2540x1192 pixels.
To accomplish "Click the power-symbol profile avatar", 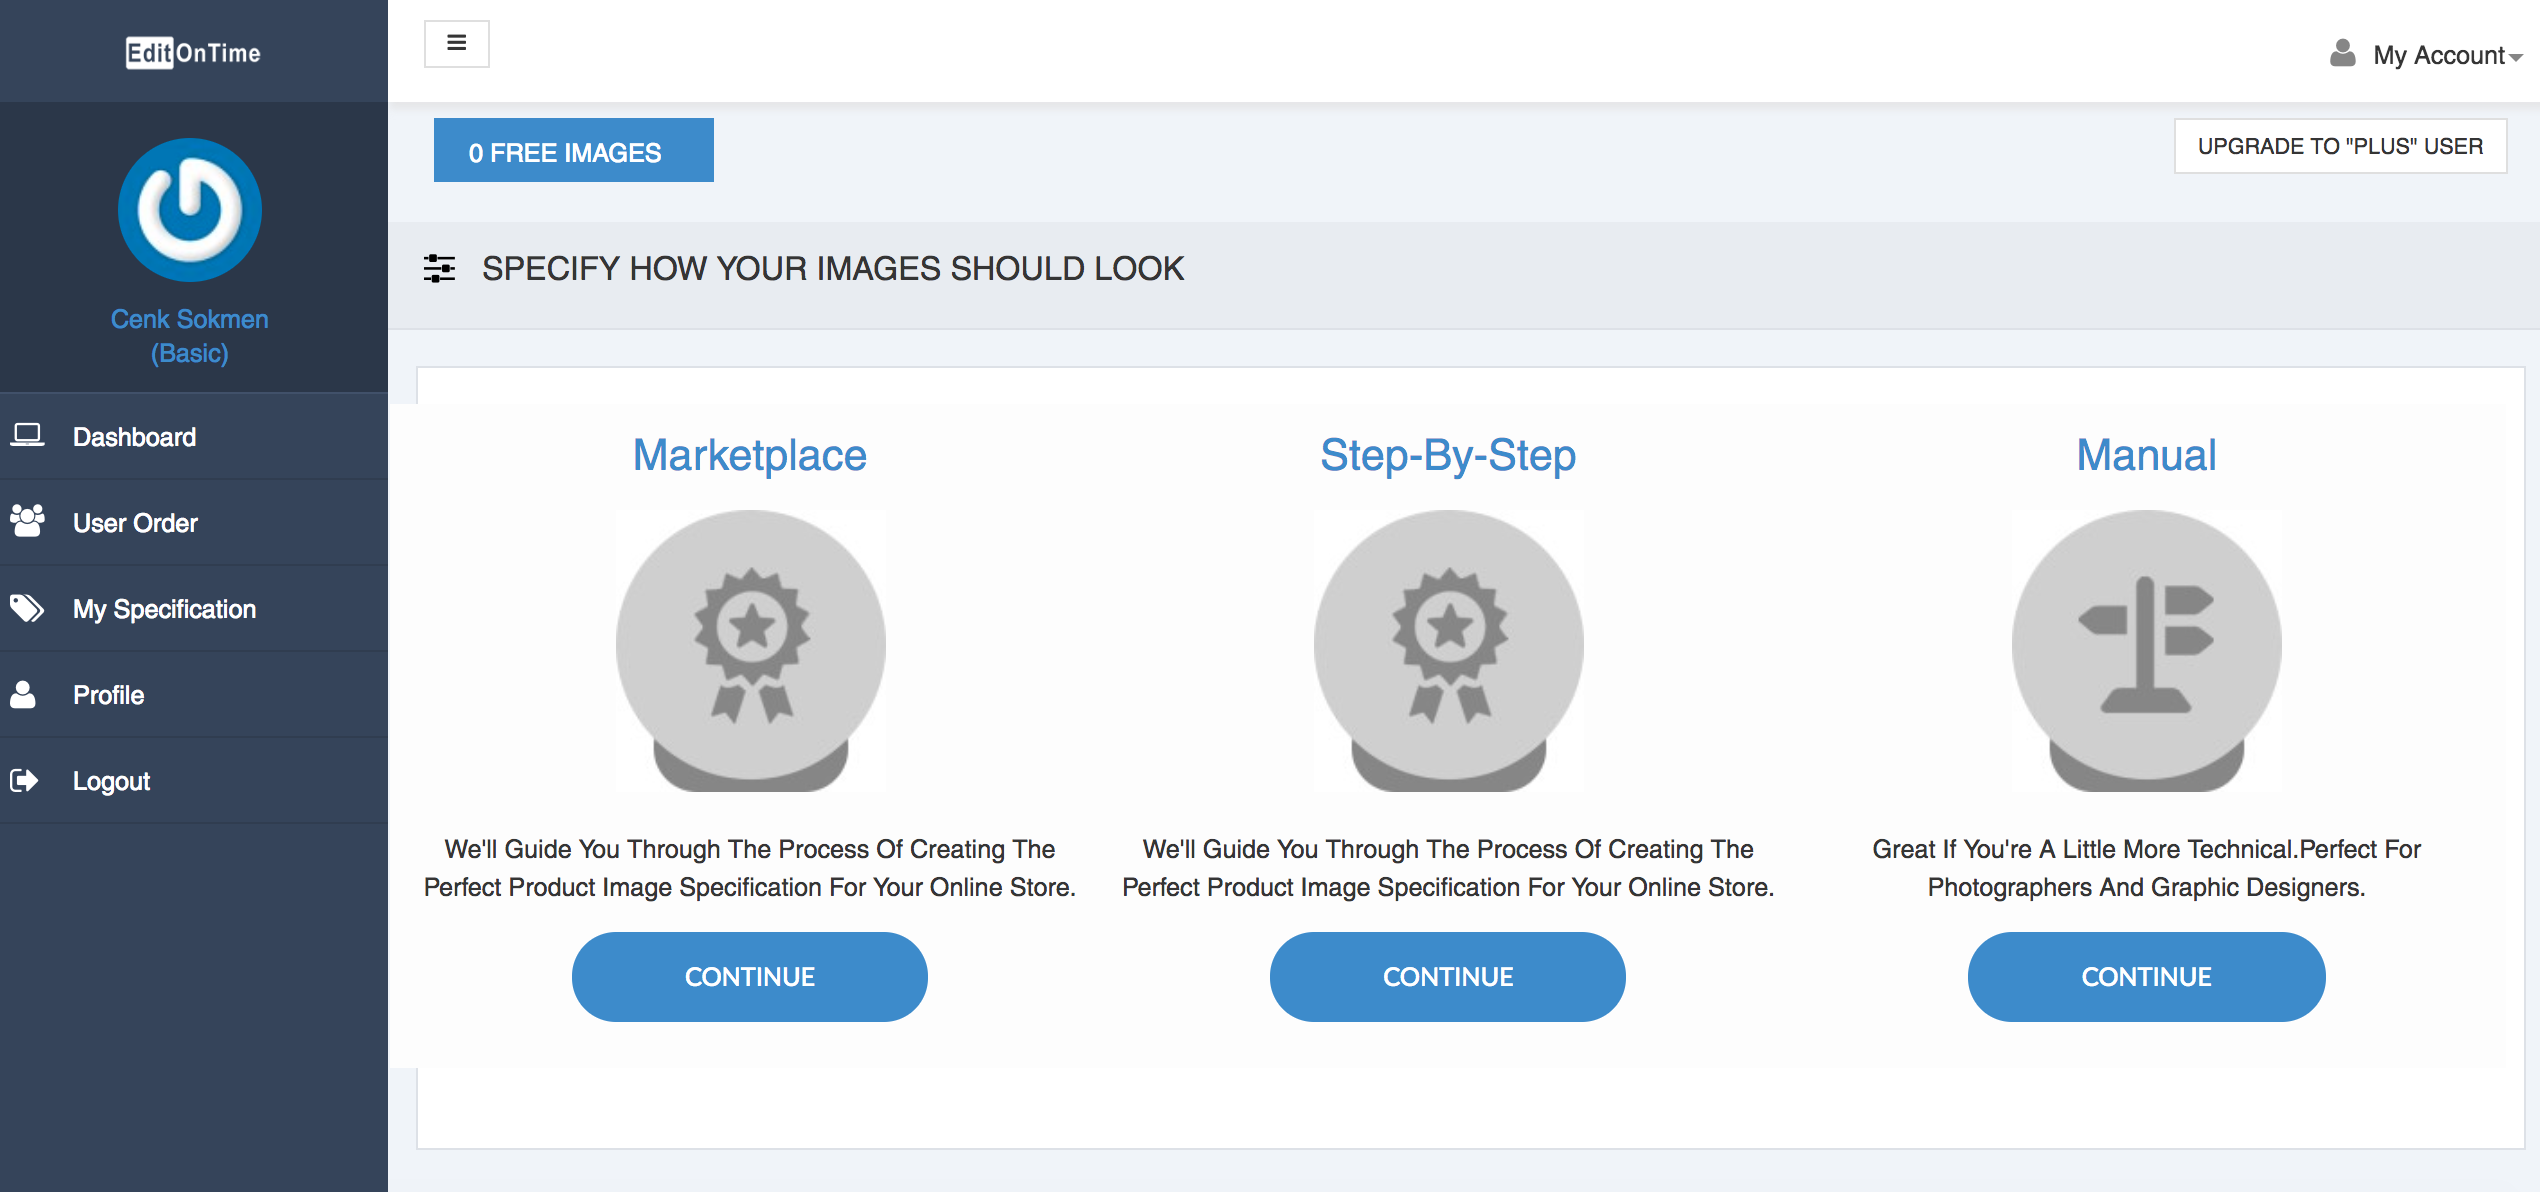I will pos(190,210).
